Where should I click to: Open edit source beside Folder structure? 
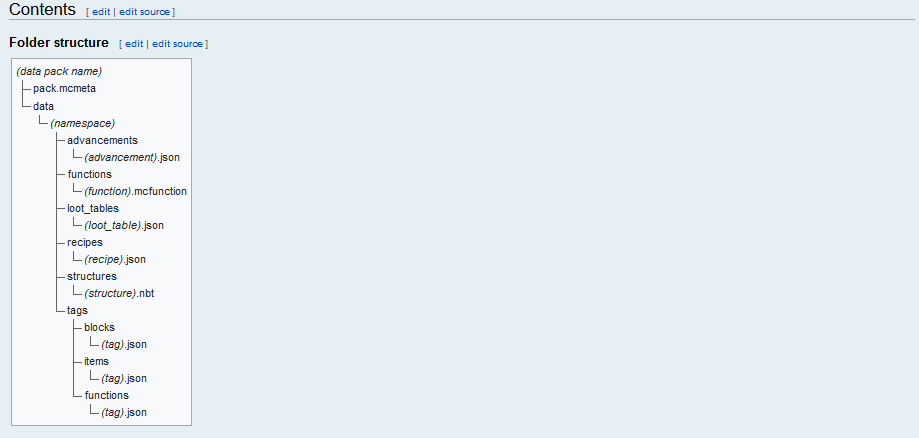tap(178, 44)
